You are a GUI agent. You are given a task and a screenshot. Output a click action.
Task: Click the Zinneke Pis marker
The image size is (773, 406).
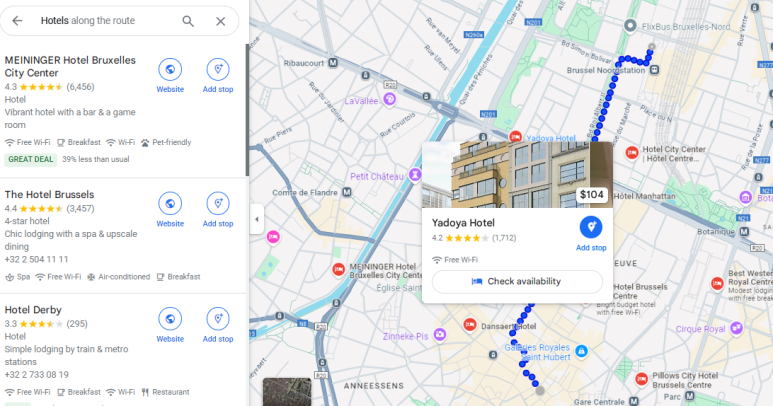click(440, 335)
